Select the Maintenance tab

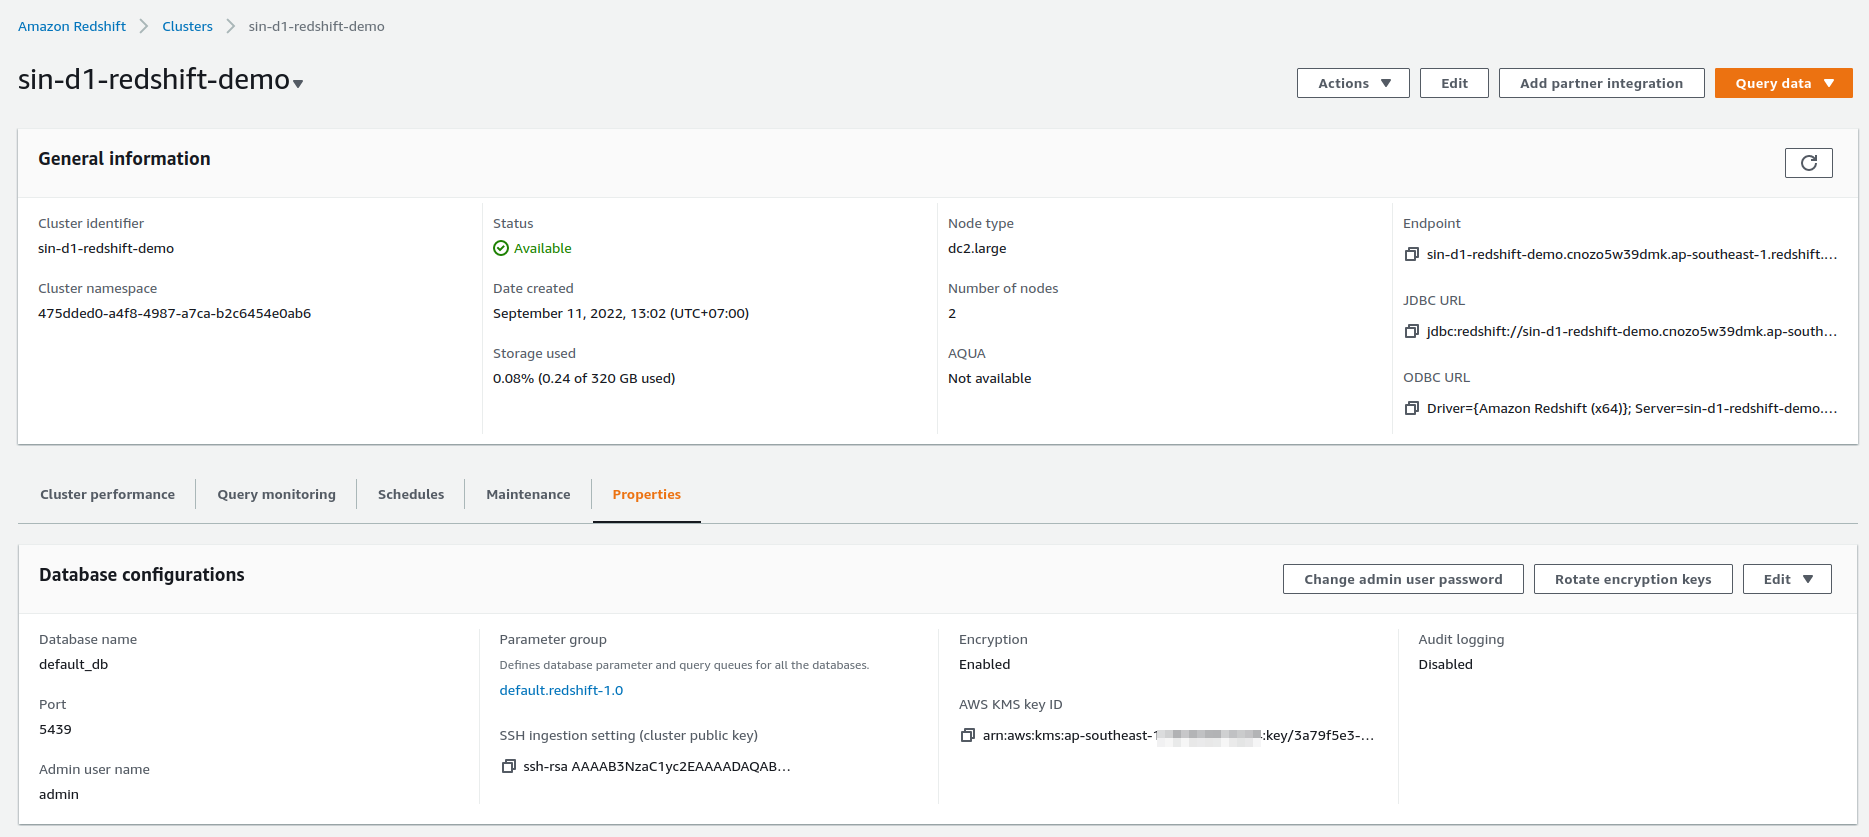pyautogui.click(x=528, y=494)
